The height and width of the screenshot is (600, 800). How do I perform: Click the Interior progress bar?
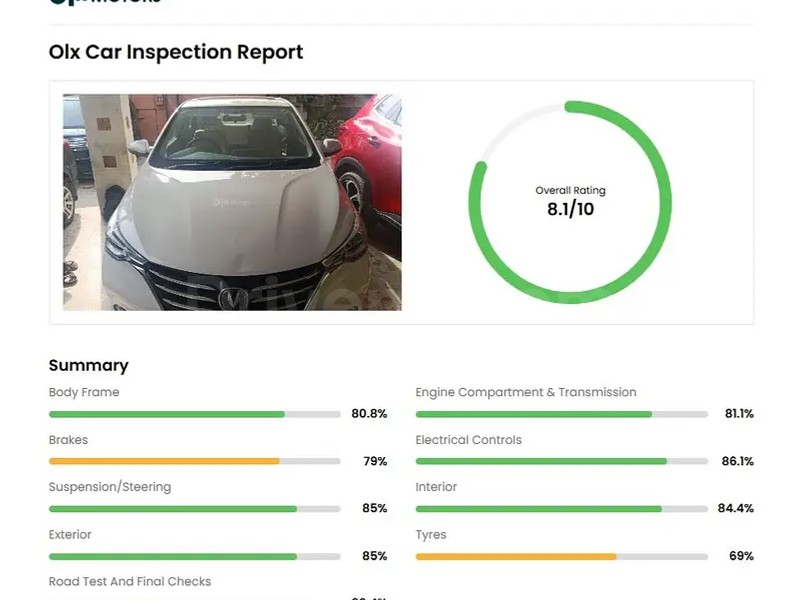[x=561, y=509]
